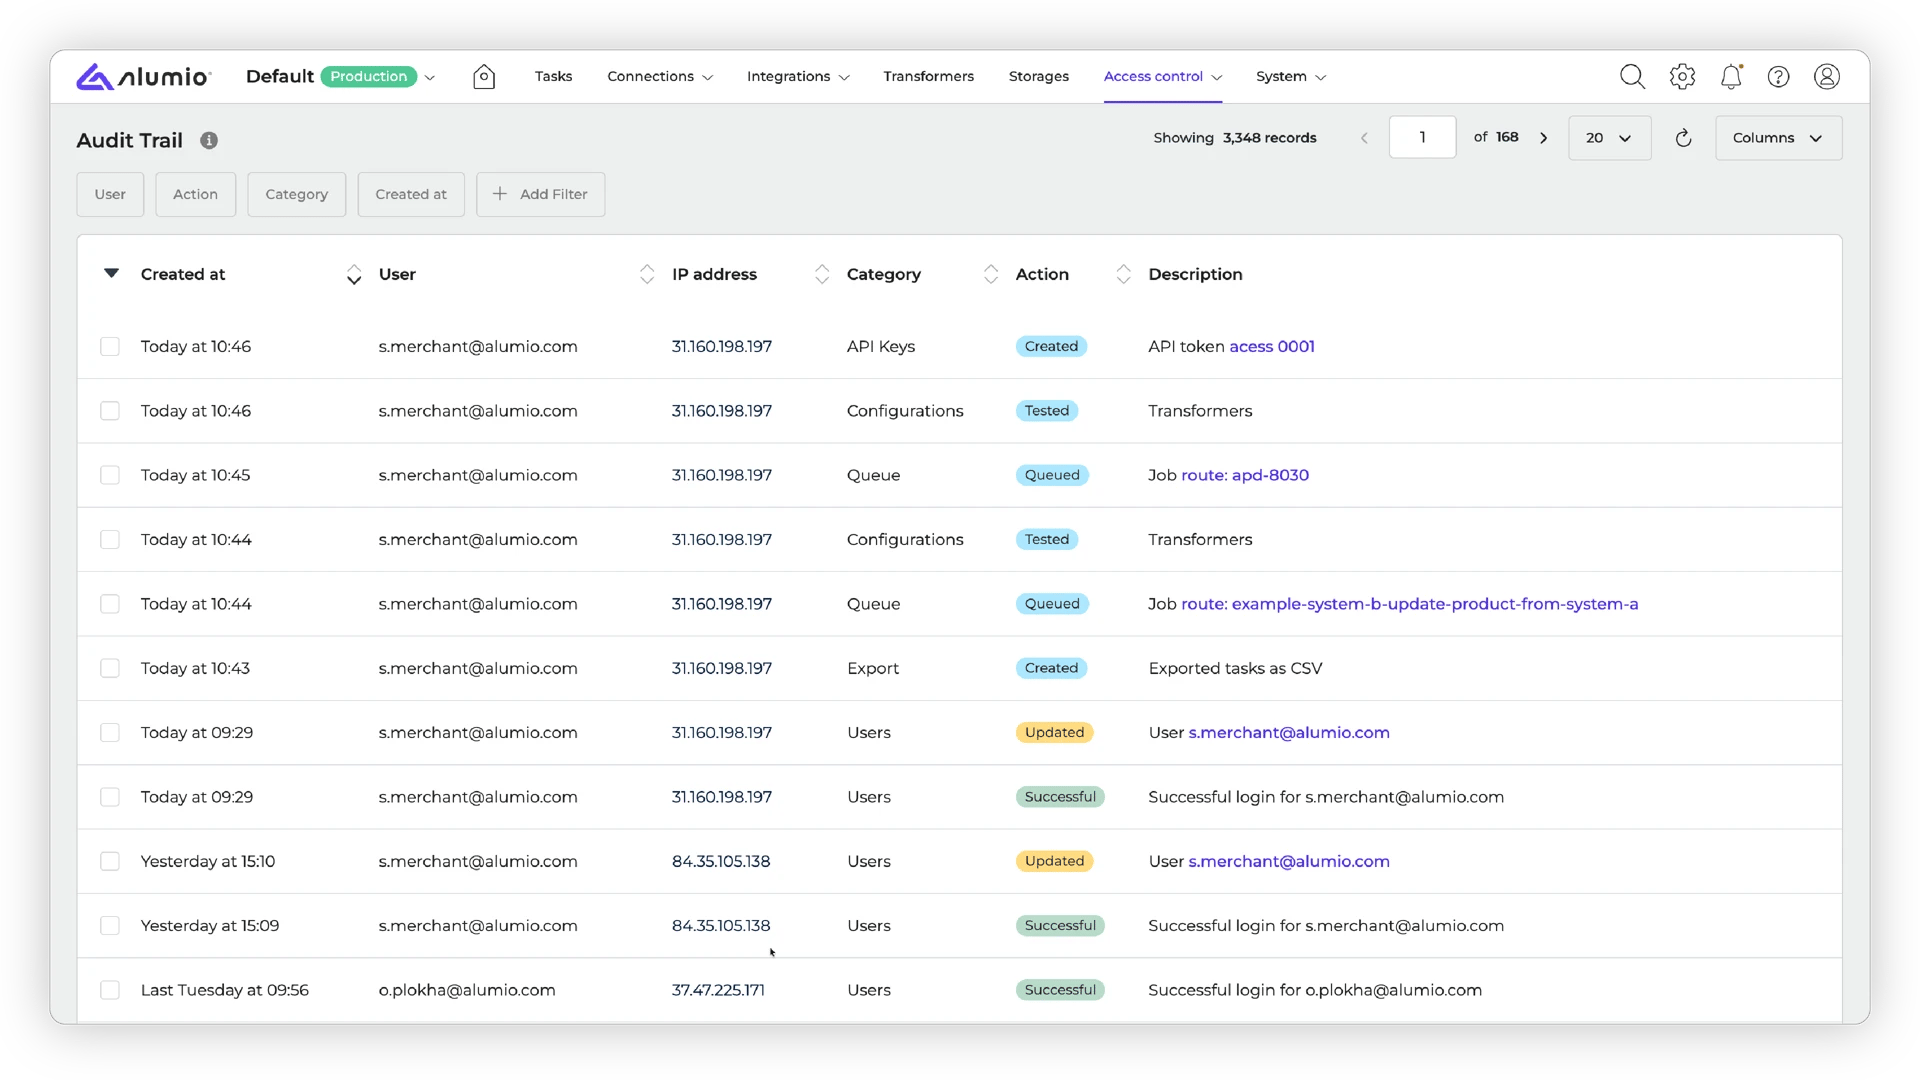Screen dimensions: 1920x1080
Task: Open the Default Production environment dropdown
Action: tap(340, 77)
